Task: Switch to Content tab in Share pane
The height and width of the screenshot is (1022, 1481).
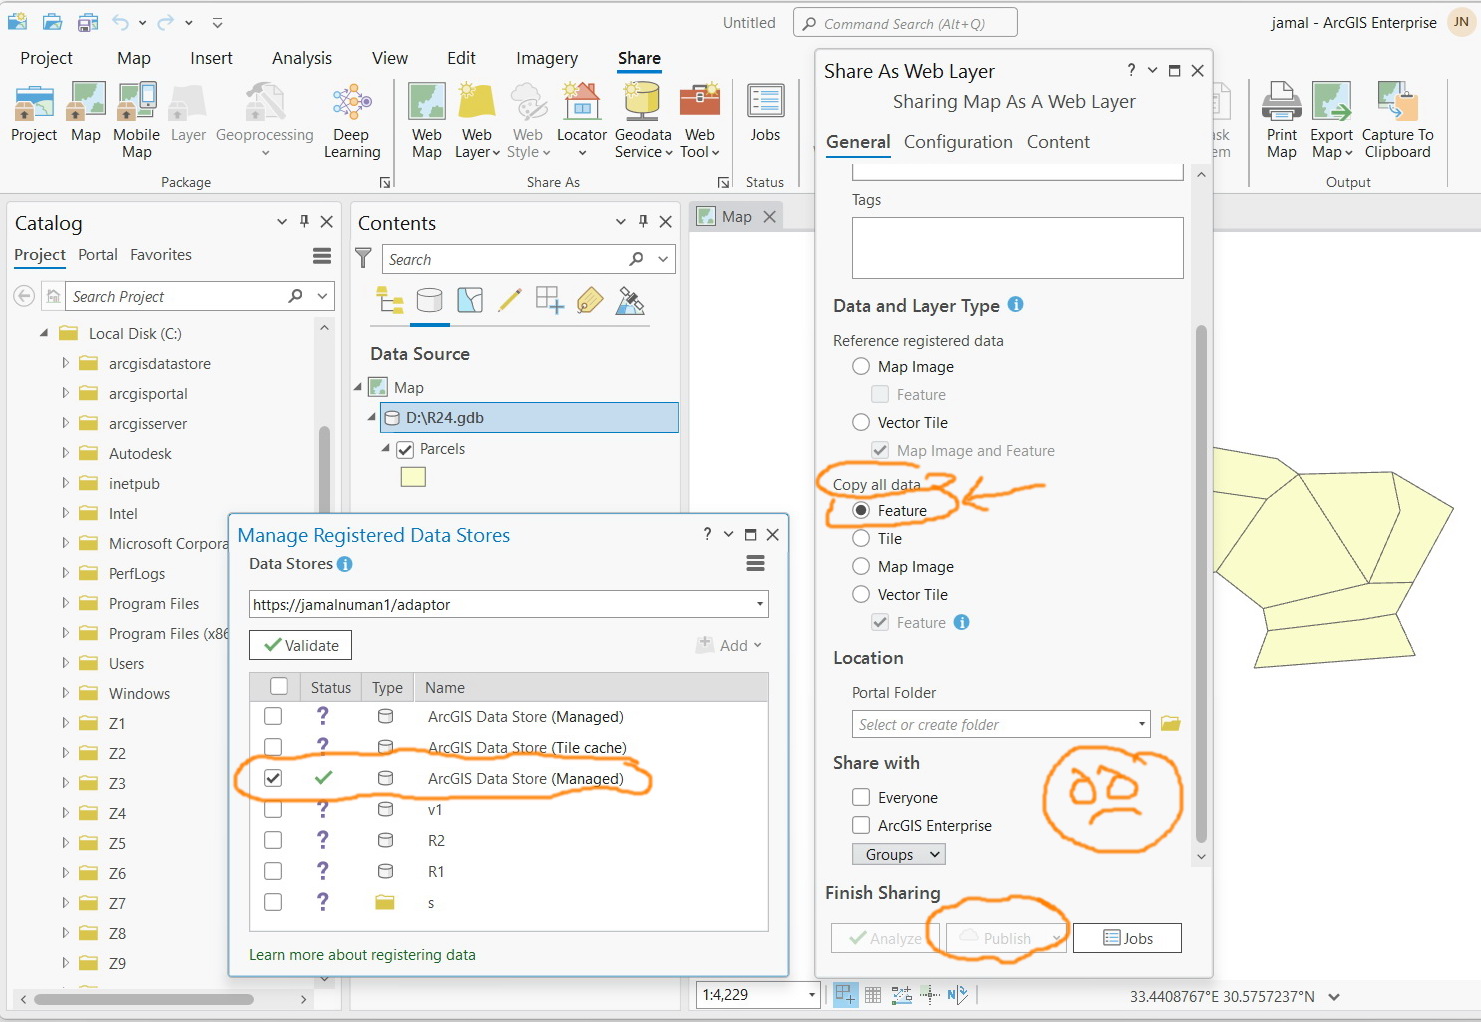Action: [1058, 142]
